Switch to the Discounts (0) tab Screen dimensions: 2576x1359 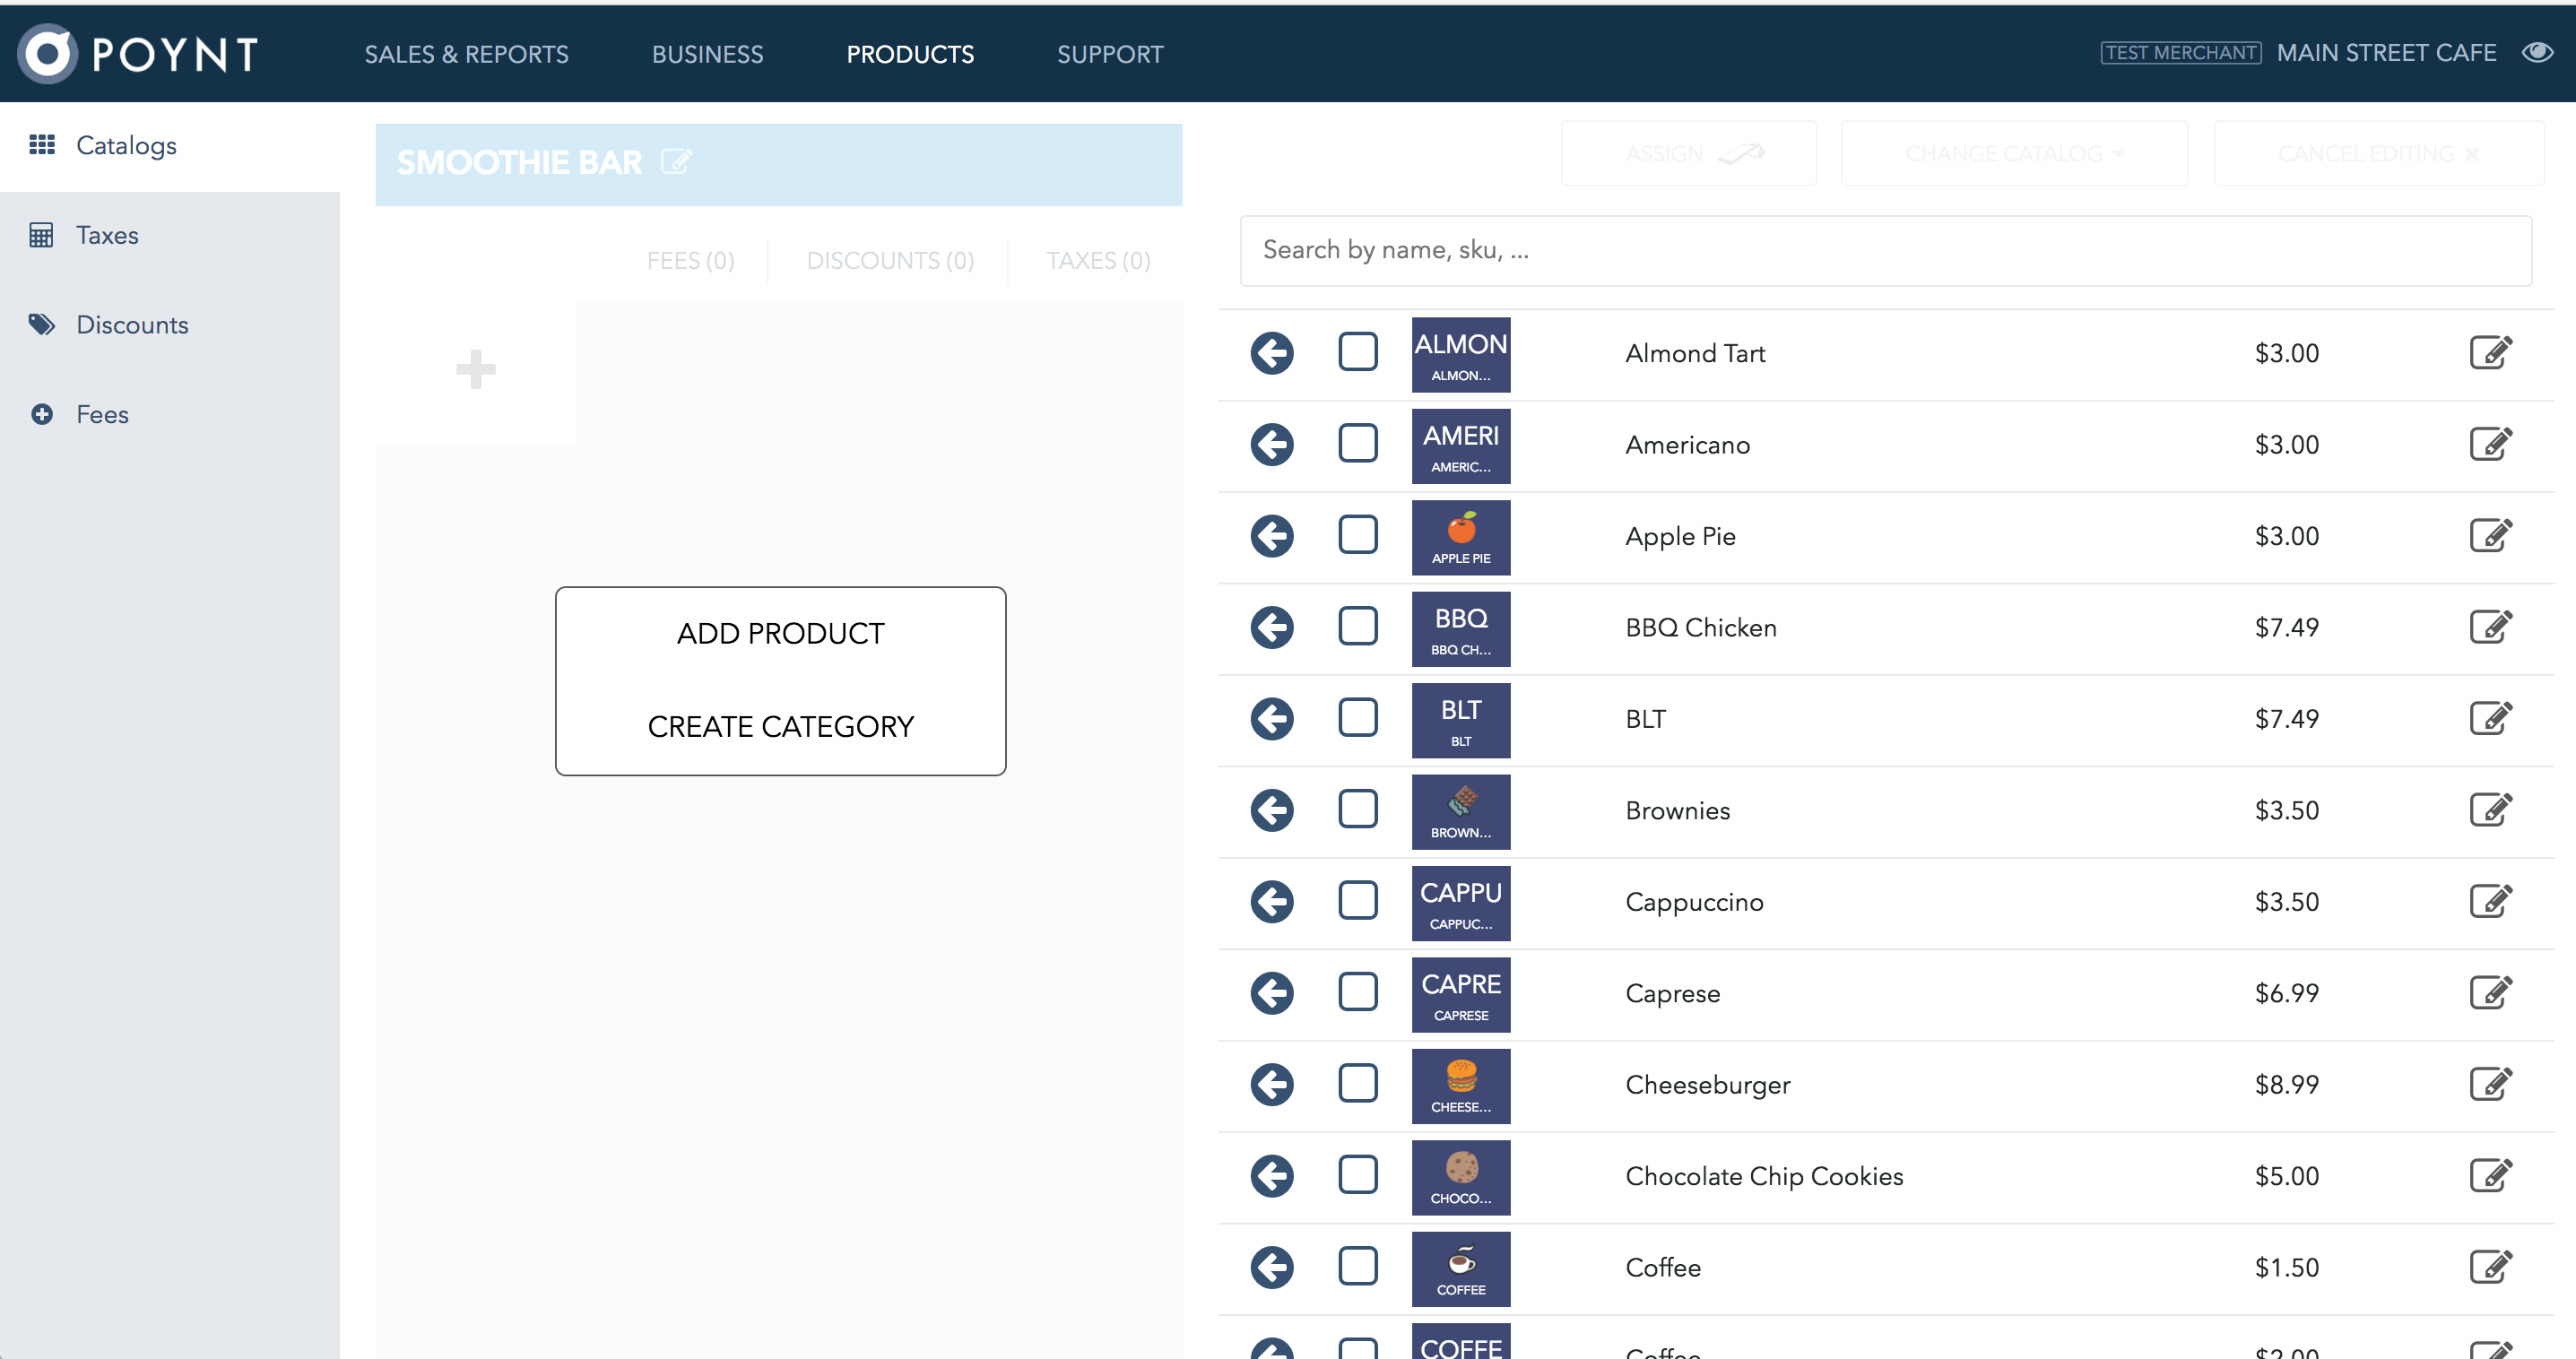pyautogui.click(x=889, y=260)
